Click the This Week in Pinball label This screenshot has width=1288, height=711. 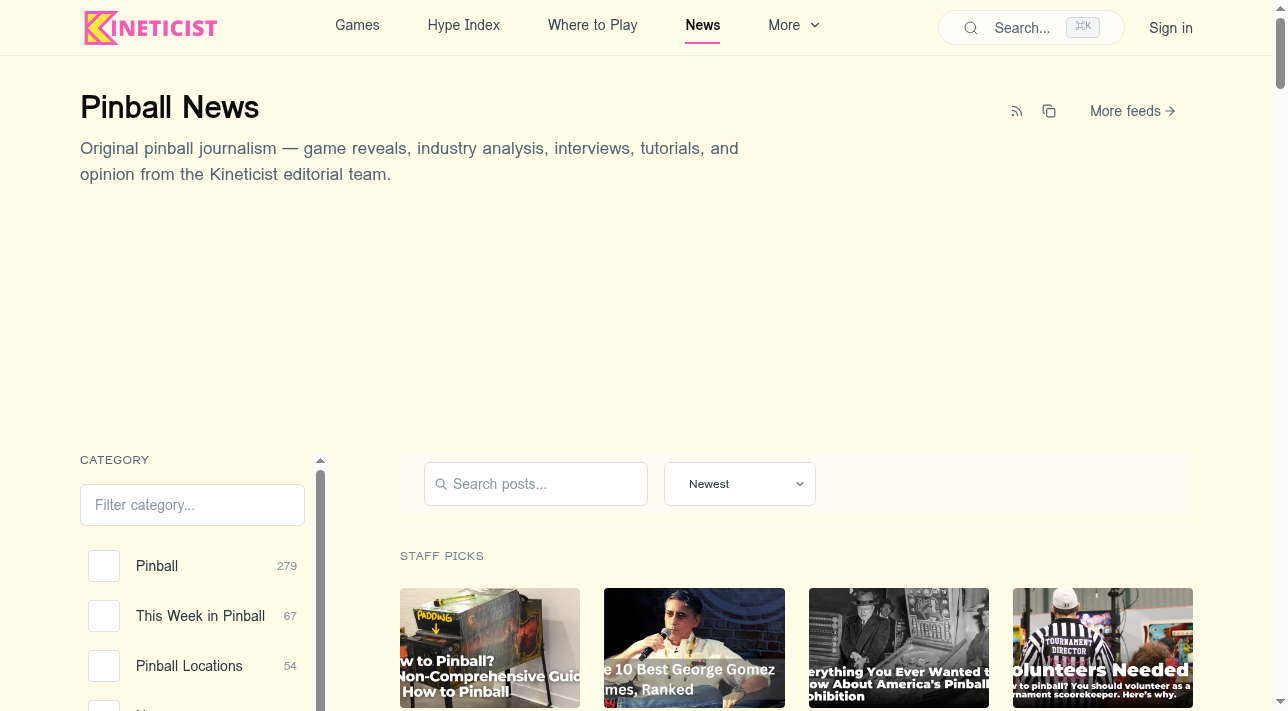coord(200,616)
